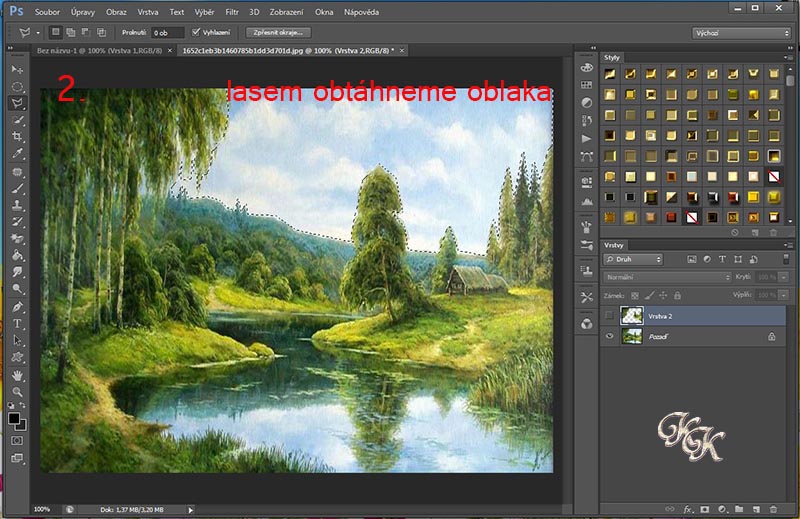Select the Hand tool
800x519 pixels.
point(17,376)
